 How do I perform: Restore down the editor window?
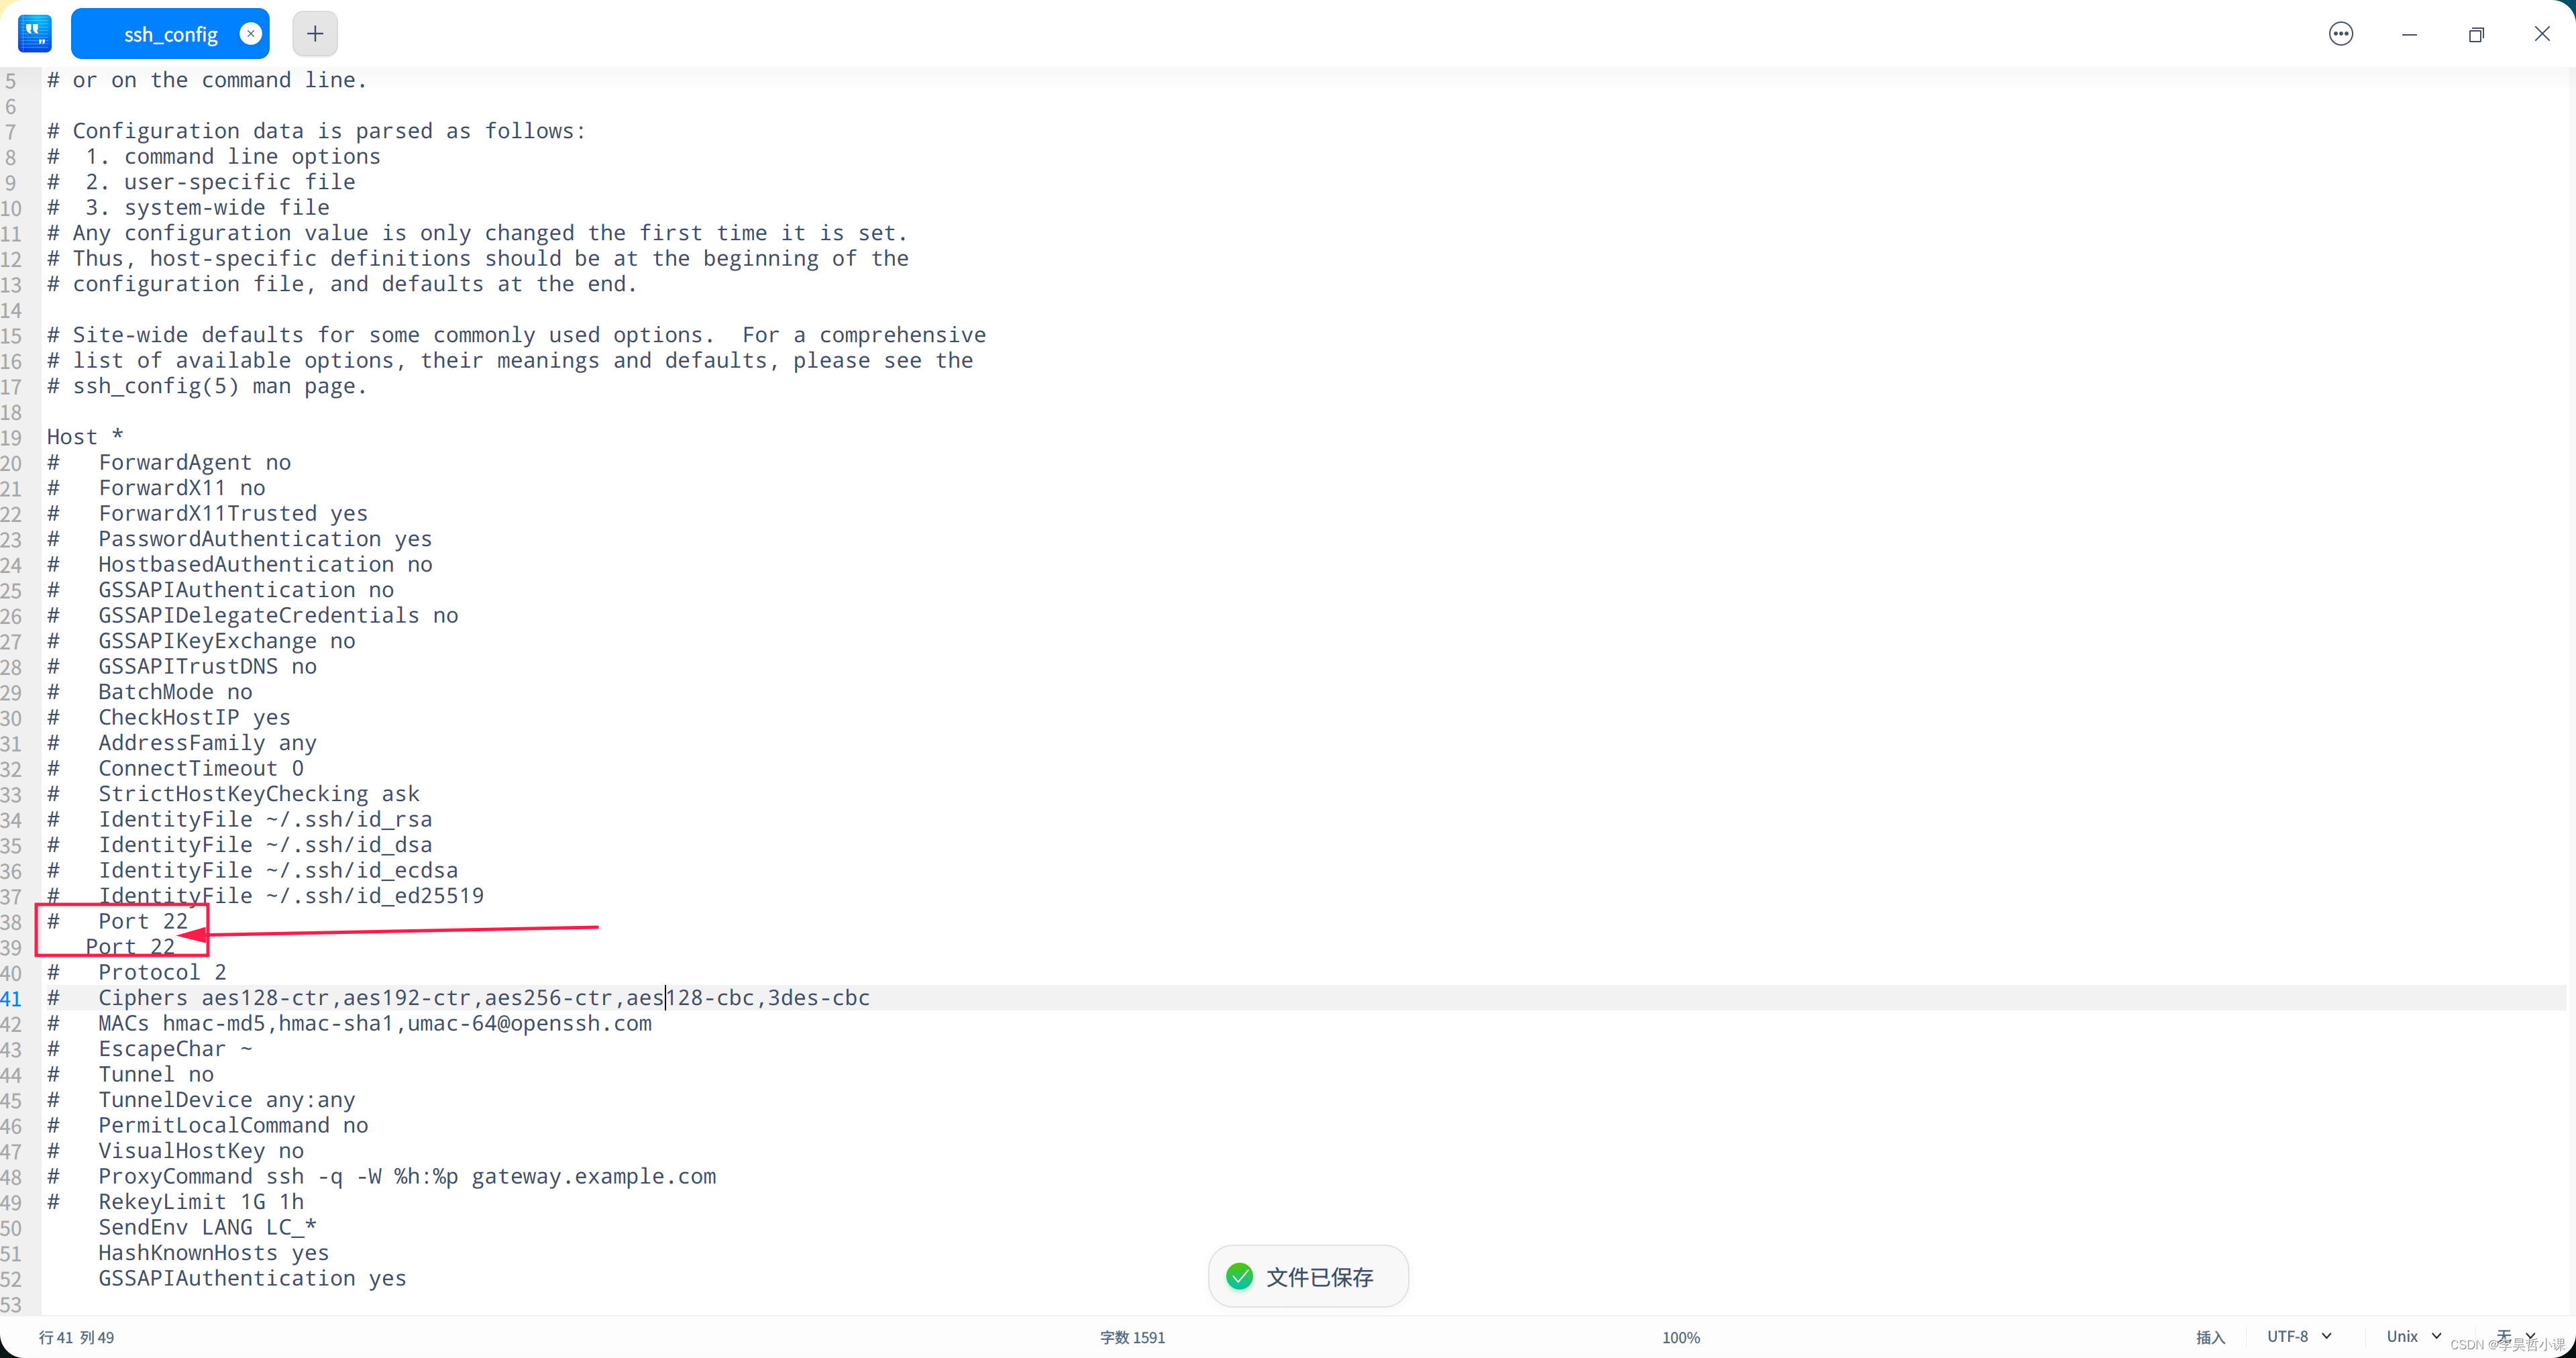coord(2476,34)
